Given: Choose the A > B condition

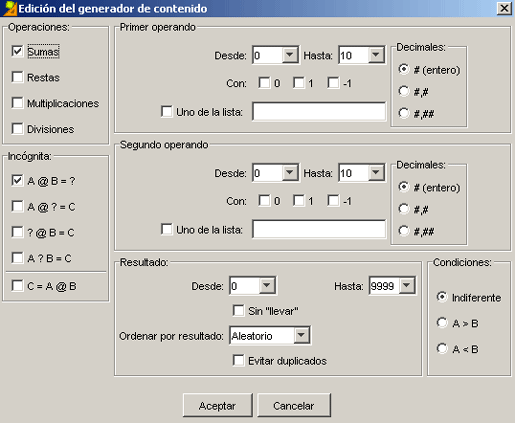Looking at the screenshot, I should click(x=442, y=323).
